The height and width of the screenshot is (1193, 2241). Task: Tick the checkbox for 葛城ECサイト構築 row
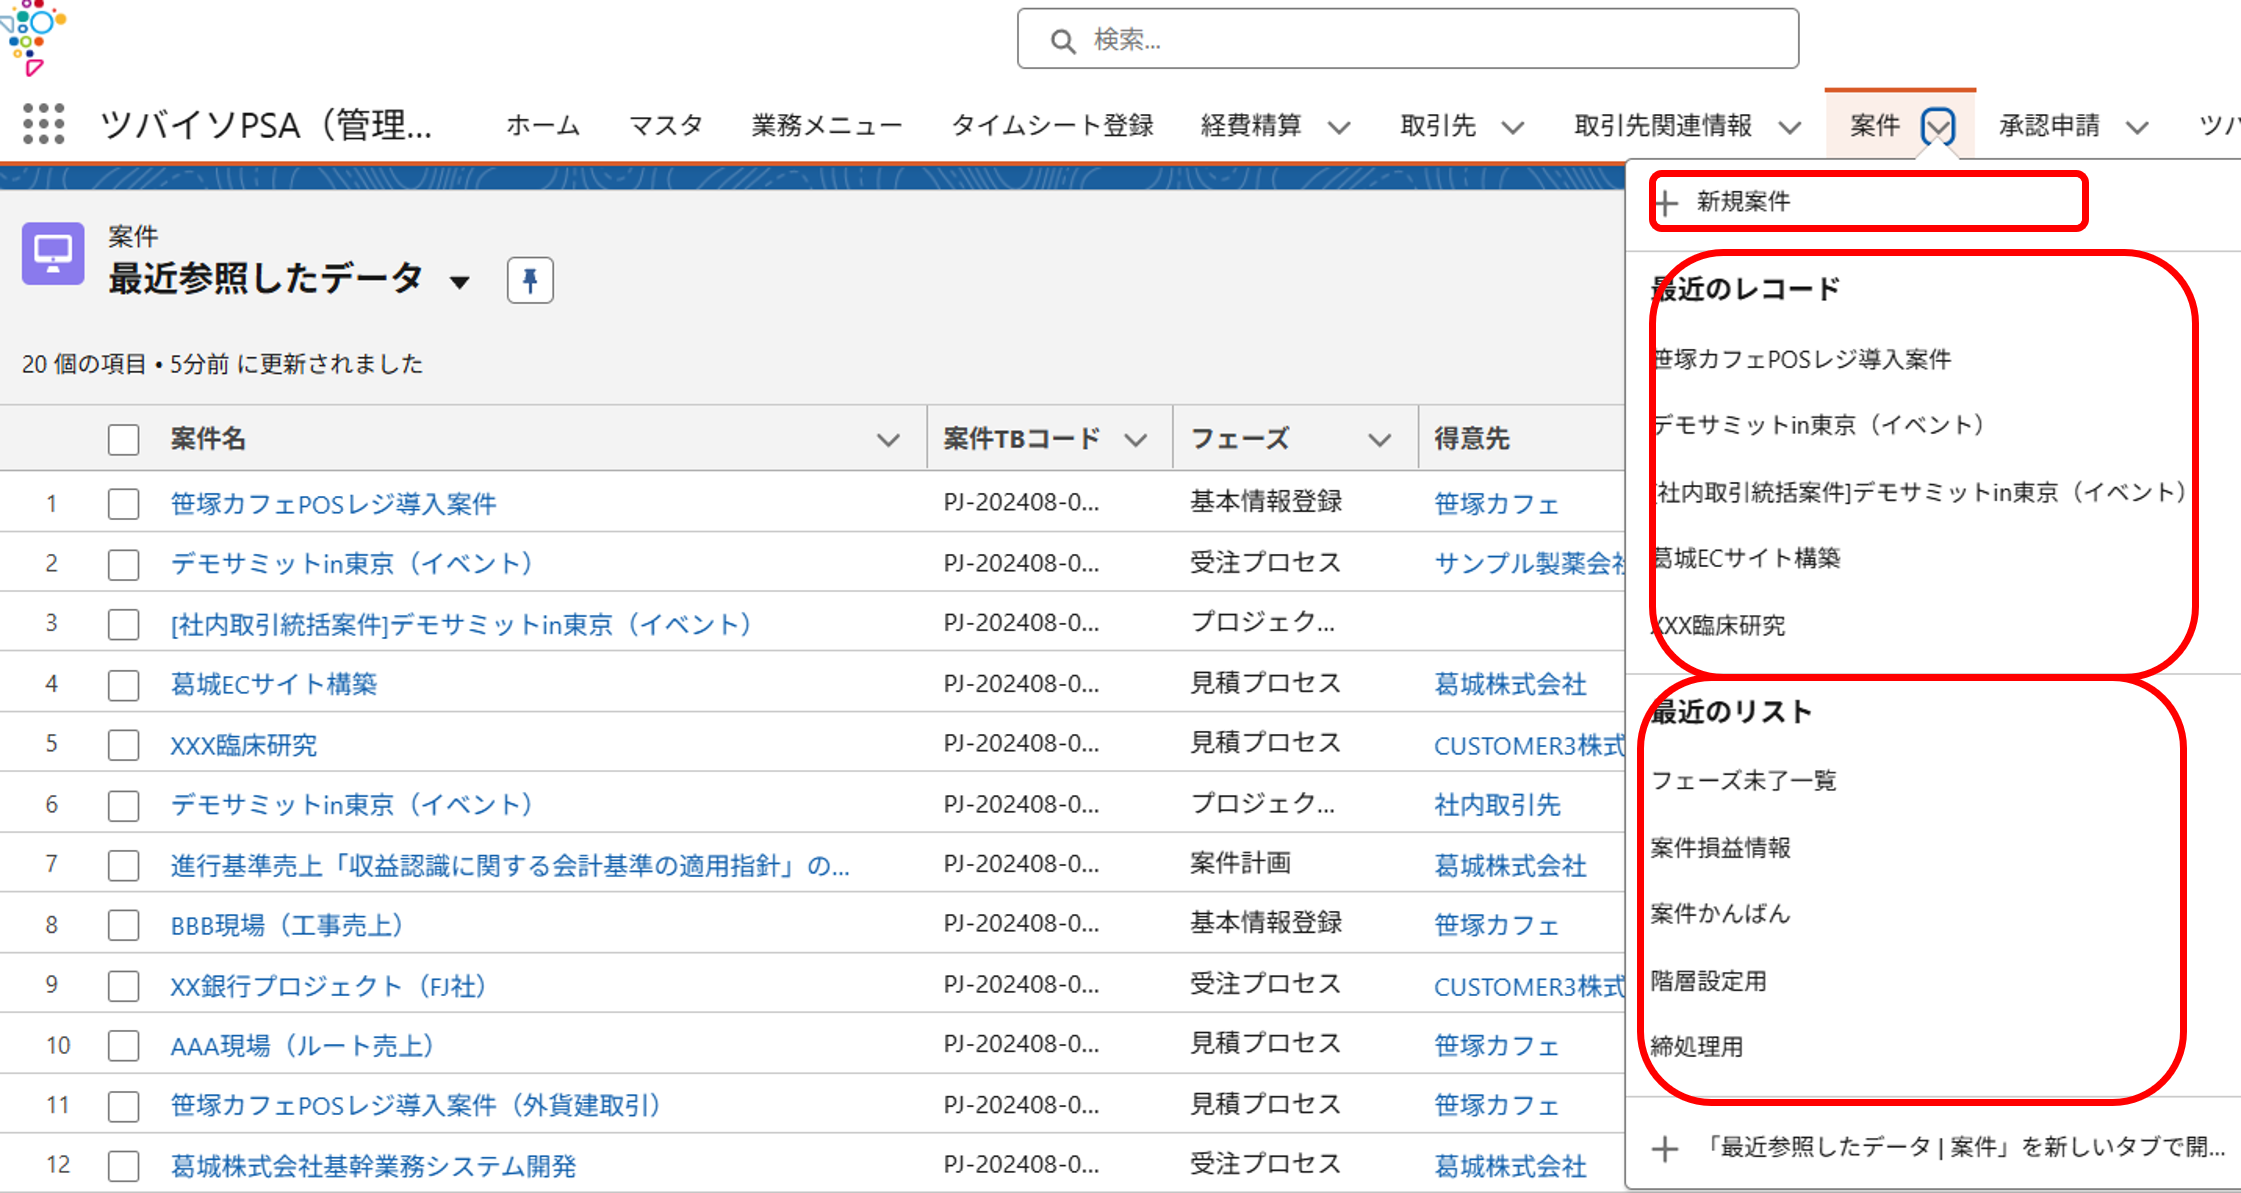[x=124, y=685]
